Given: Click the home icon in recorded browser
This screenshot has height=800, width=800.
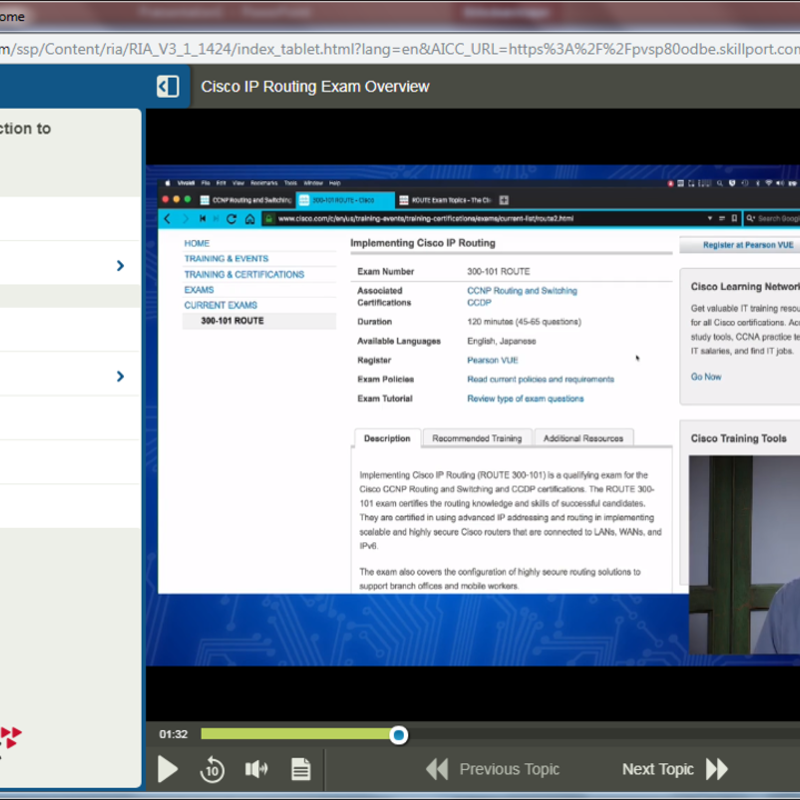Looking at the screenshot, I should 250,219.
